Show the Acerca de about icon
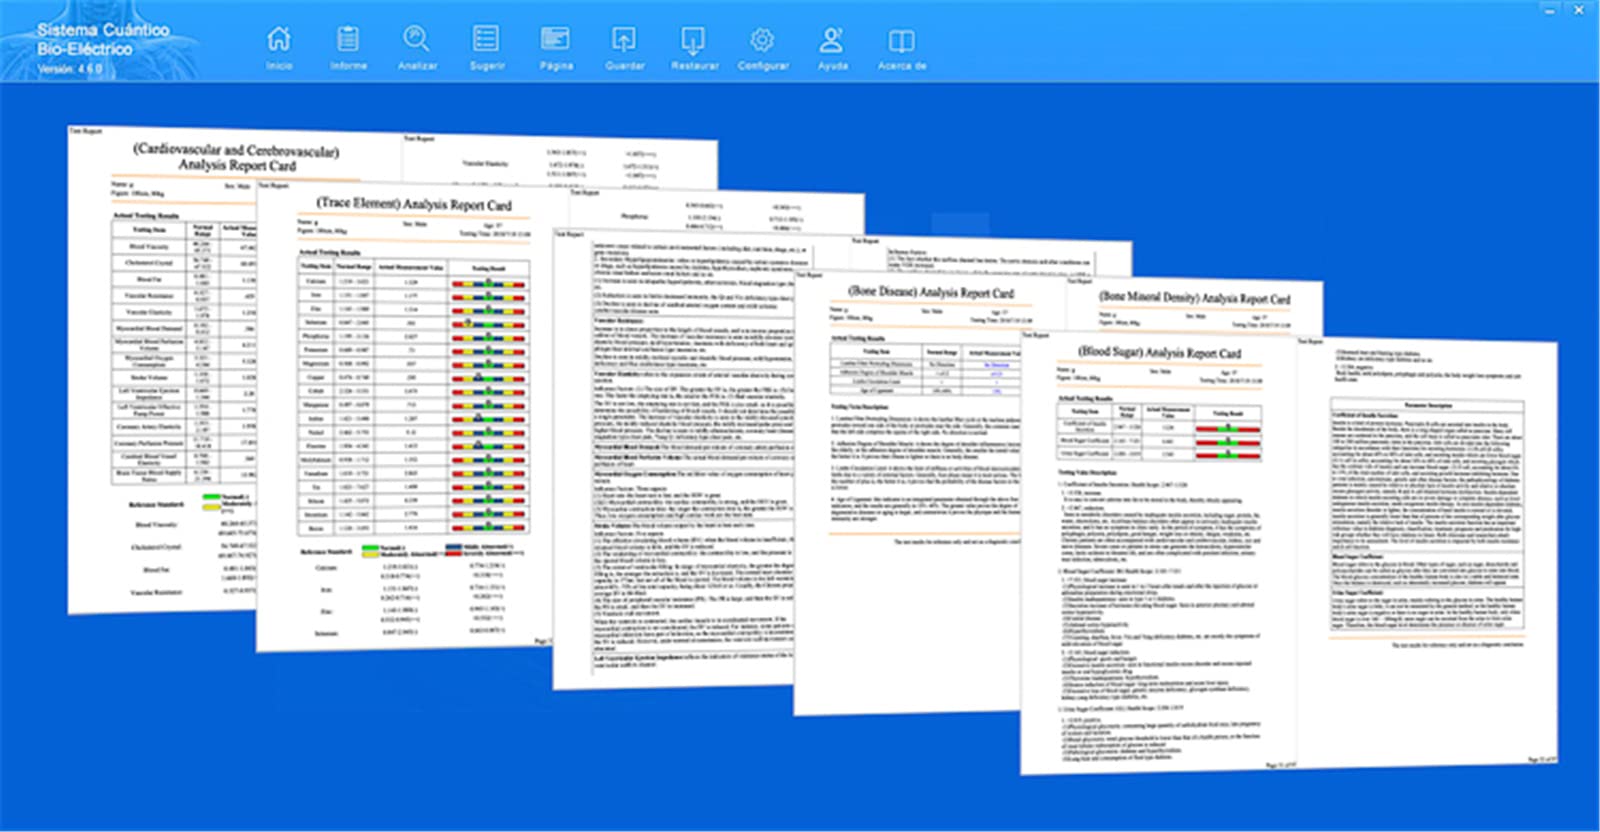Image resolution: width=1600 pixels, height=832 pixels. point(902,47)
